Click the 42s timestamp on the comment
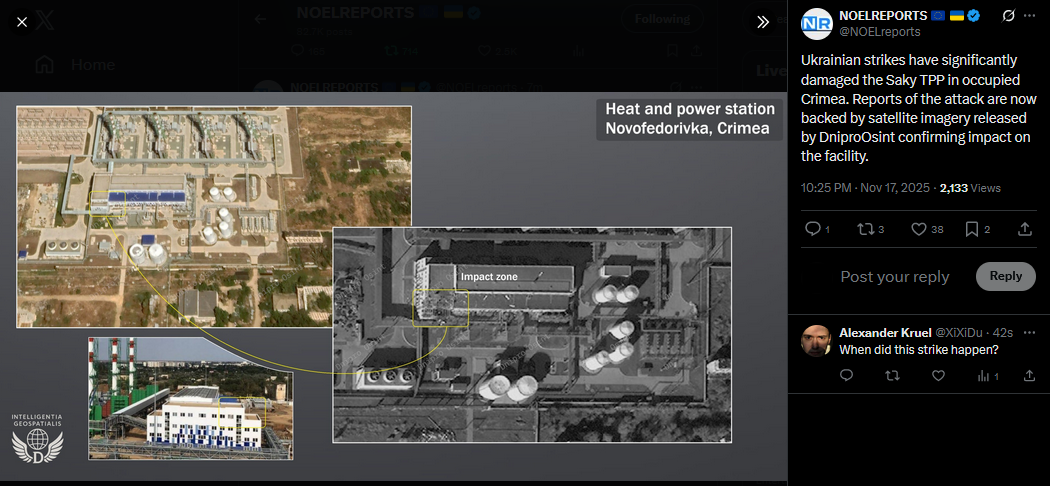The width and height of the screenshot is (1050, 486). 1004,333
